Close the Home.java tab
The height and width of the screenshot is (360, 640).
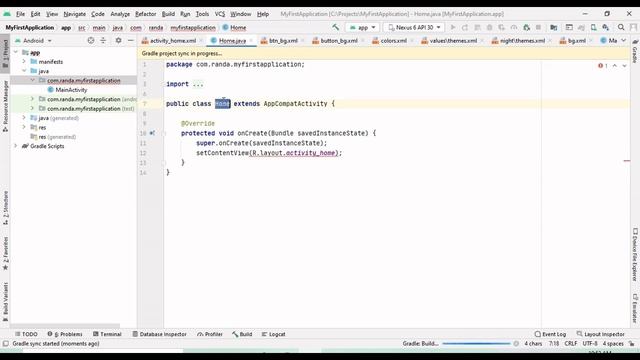point(251,40)
